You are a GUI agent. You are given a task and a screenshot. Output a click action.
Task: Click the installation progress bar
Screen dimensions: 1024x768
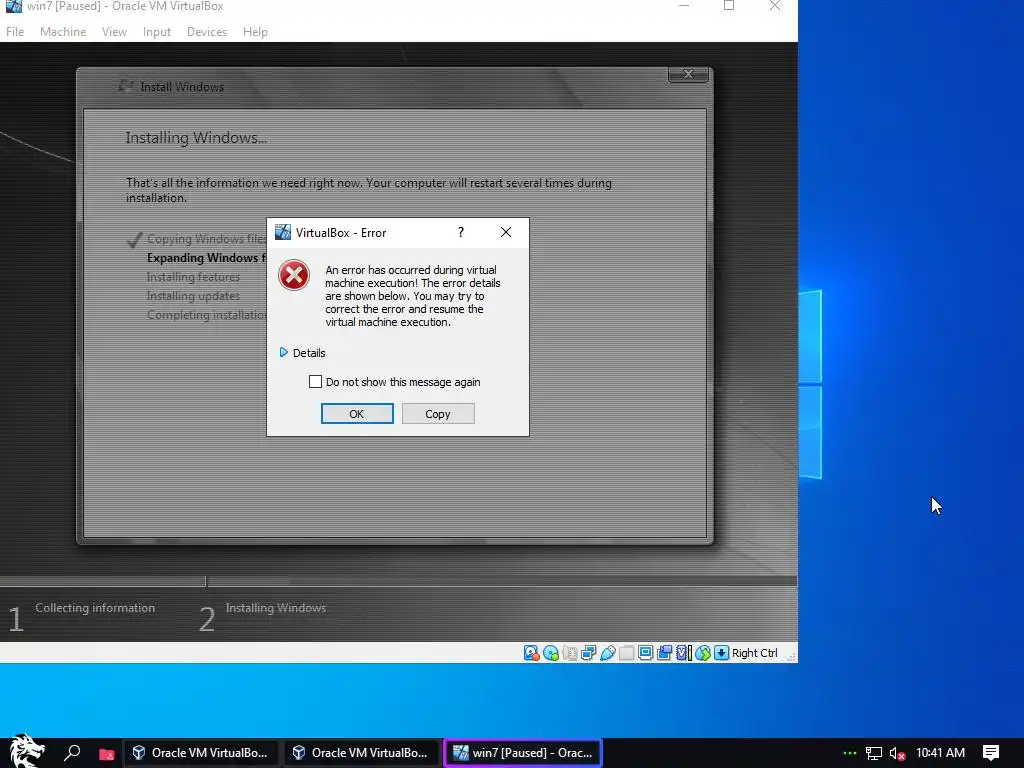pyautogui.click(x=398, y=581)
